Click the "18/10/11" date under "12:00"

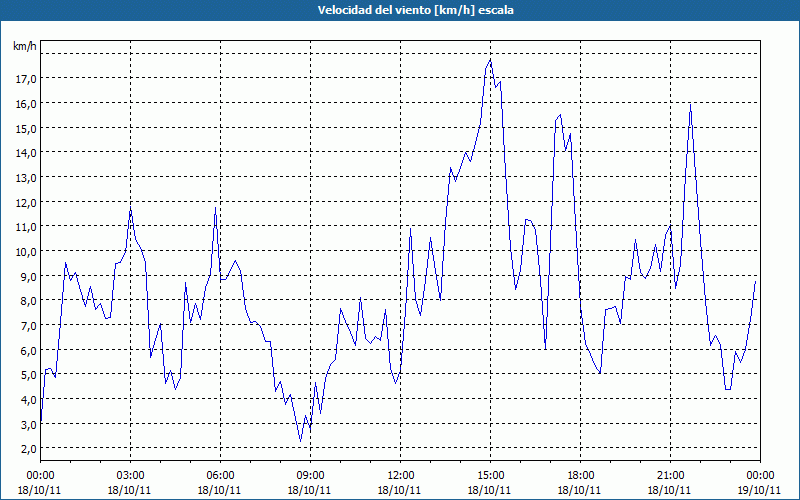coord(399,490)
